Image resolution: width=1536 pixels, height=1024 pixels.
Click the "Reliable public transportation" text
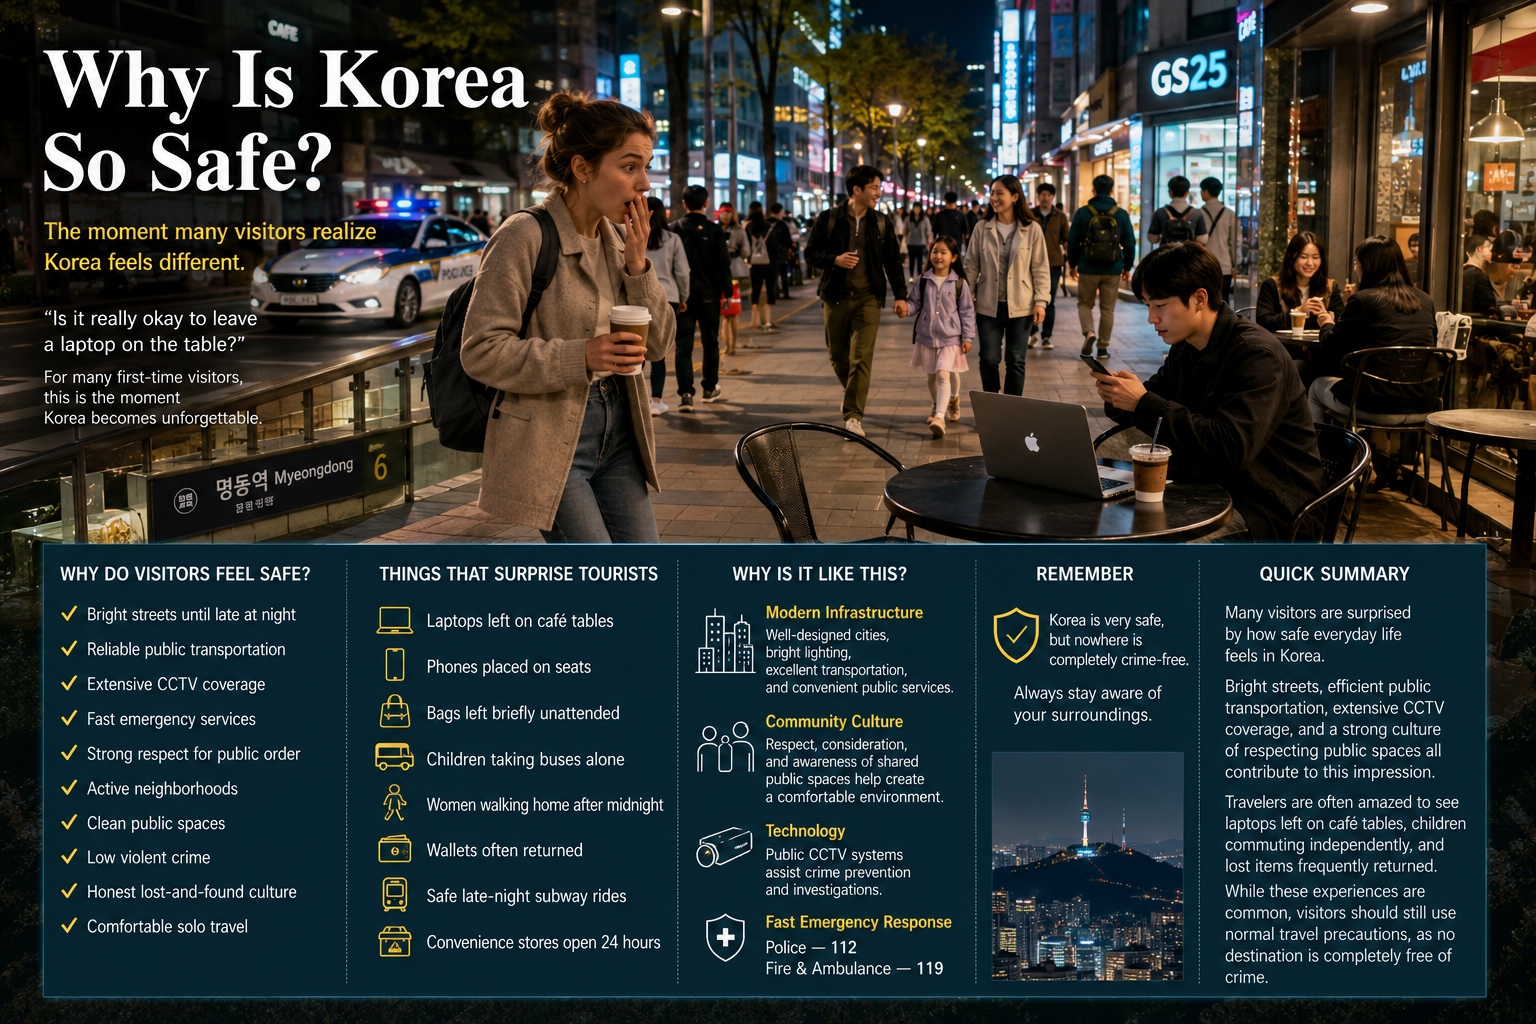point(186,649)
